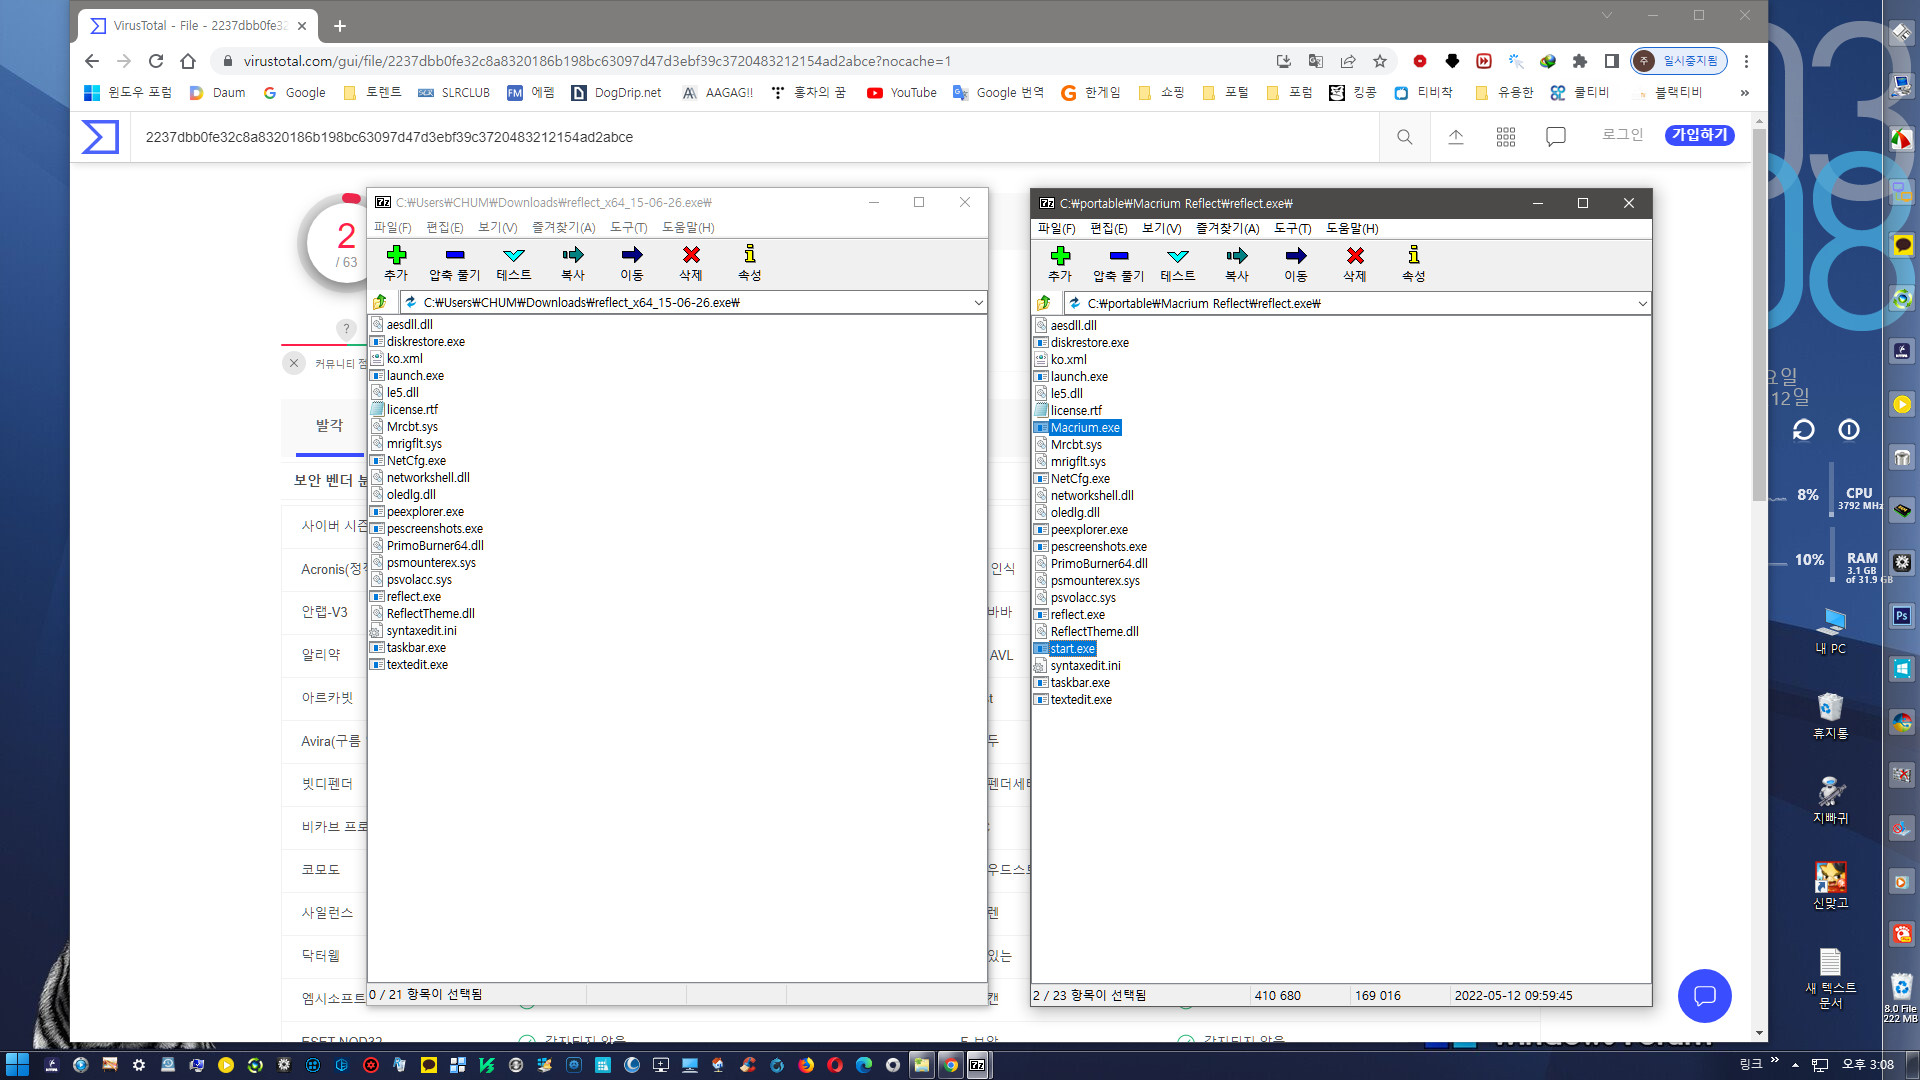The height and width of the screenshot is (1080, 1920).
Task: Go up one folder in right Macrium window
Action: [x=1044, y=303]
